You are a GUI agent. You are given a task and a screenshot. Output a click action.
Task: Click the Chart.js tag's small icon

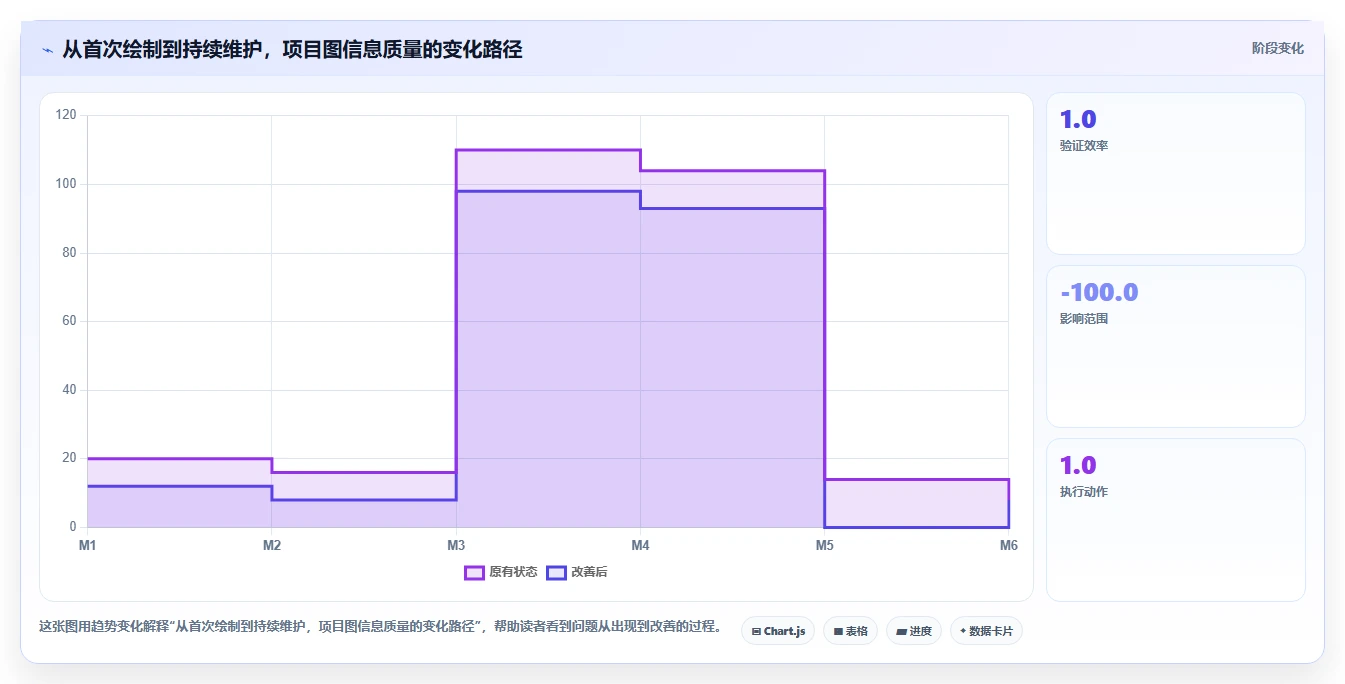click(x=756, y=632)
